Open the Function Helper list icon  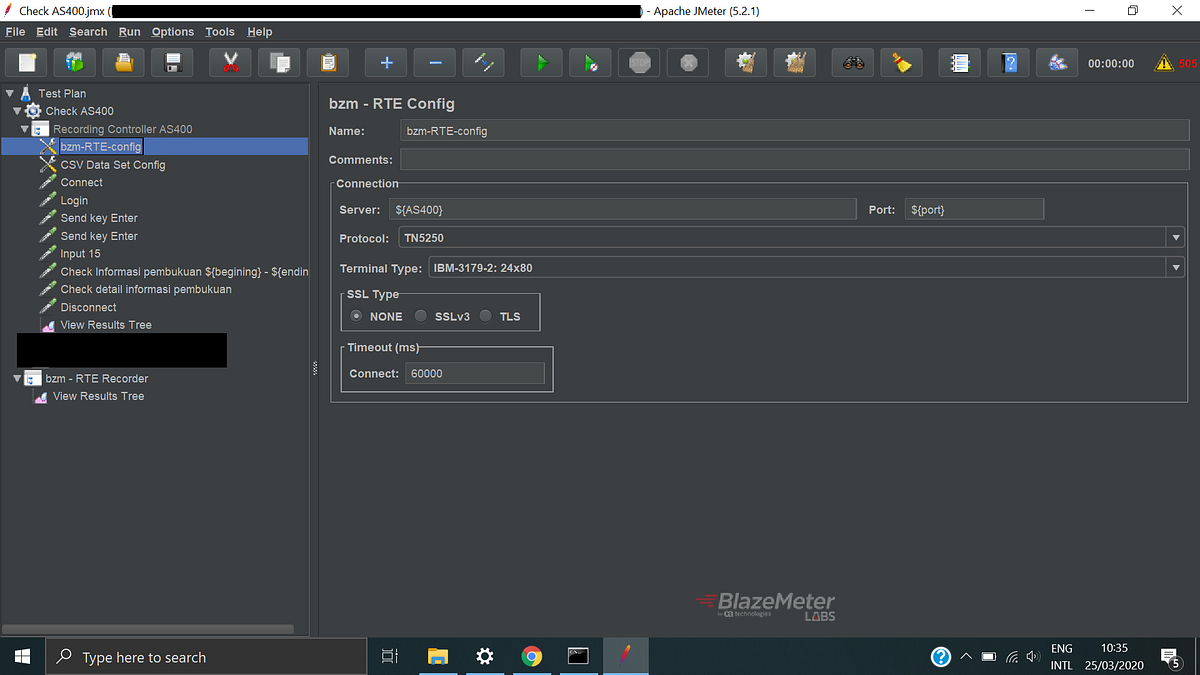point(960,63)
